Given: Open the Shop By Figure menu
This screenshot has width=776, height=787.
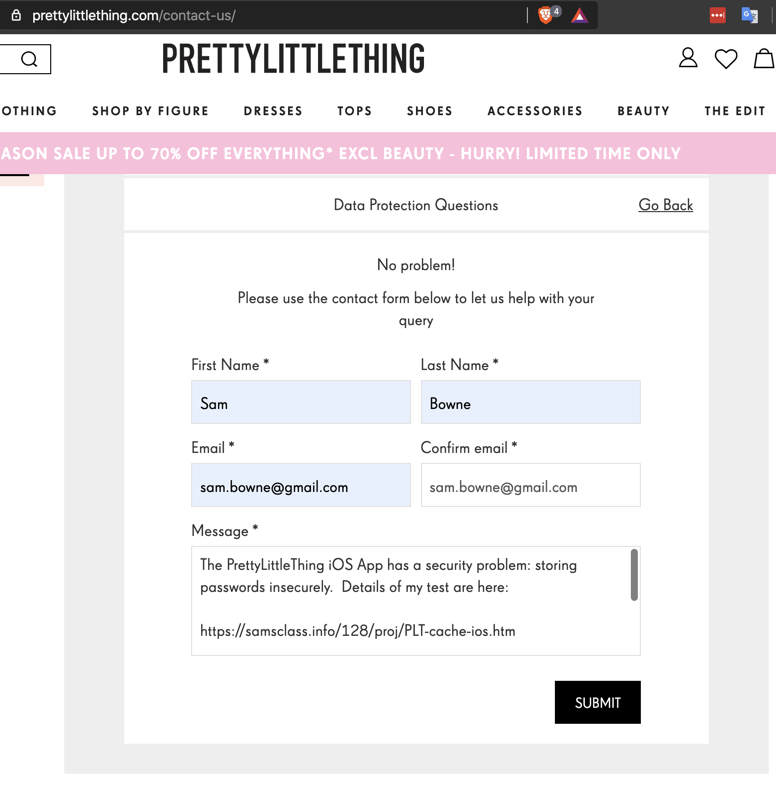Looking at the screenshot, I should [x=150, y=111].
